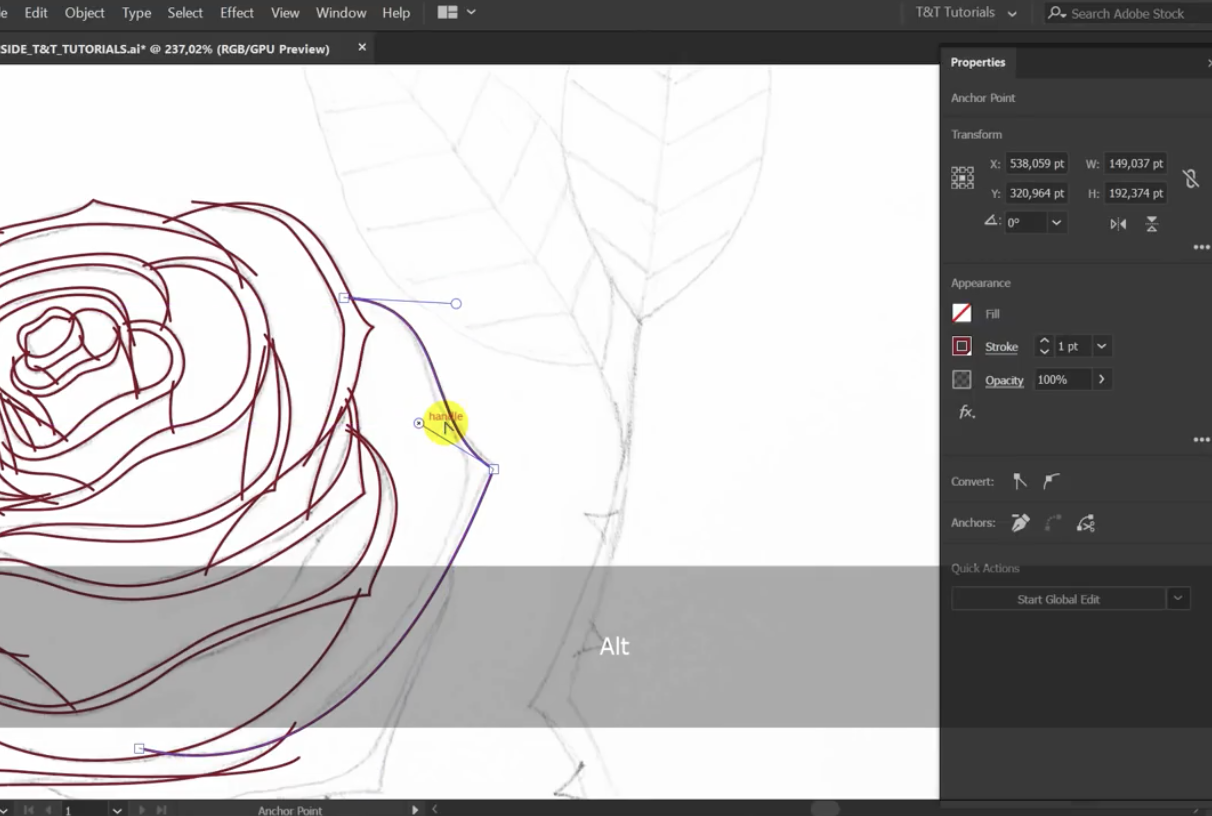Screen dimensions: 1212x816
Task: Expand the Opacity slider arrow
Action: tap(1101, 380)
